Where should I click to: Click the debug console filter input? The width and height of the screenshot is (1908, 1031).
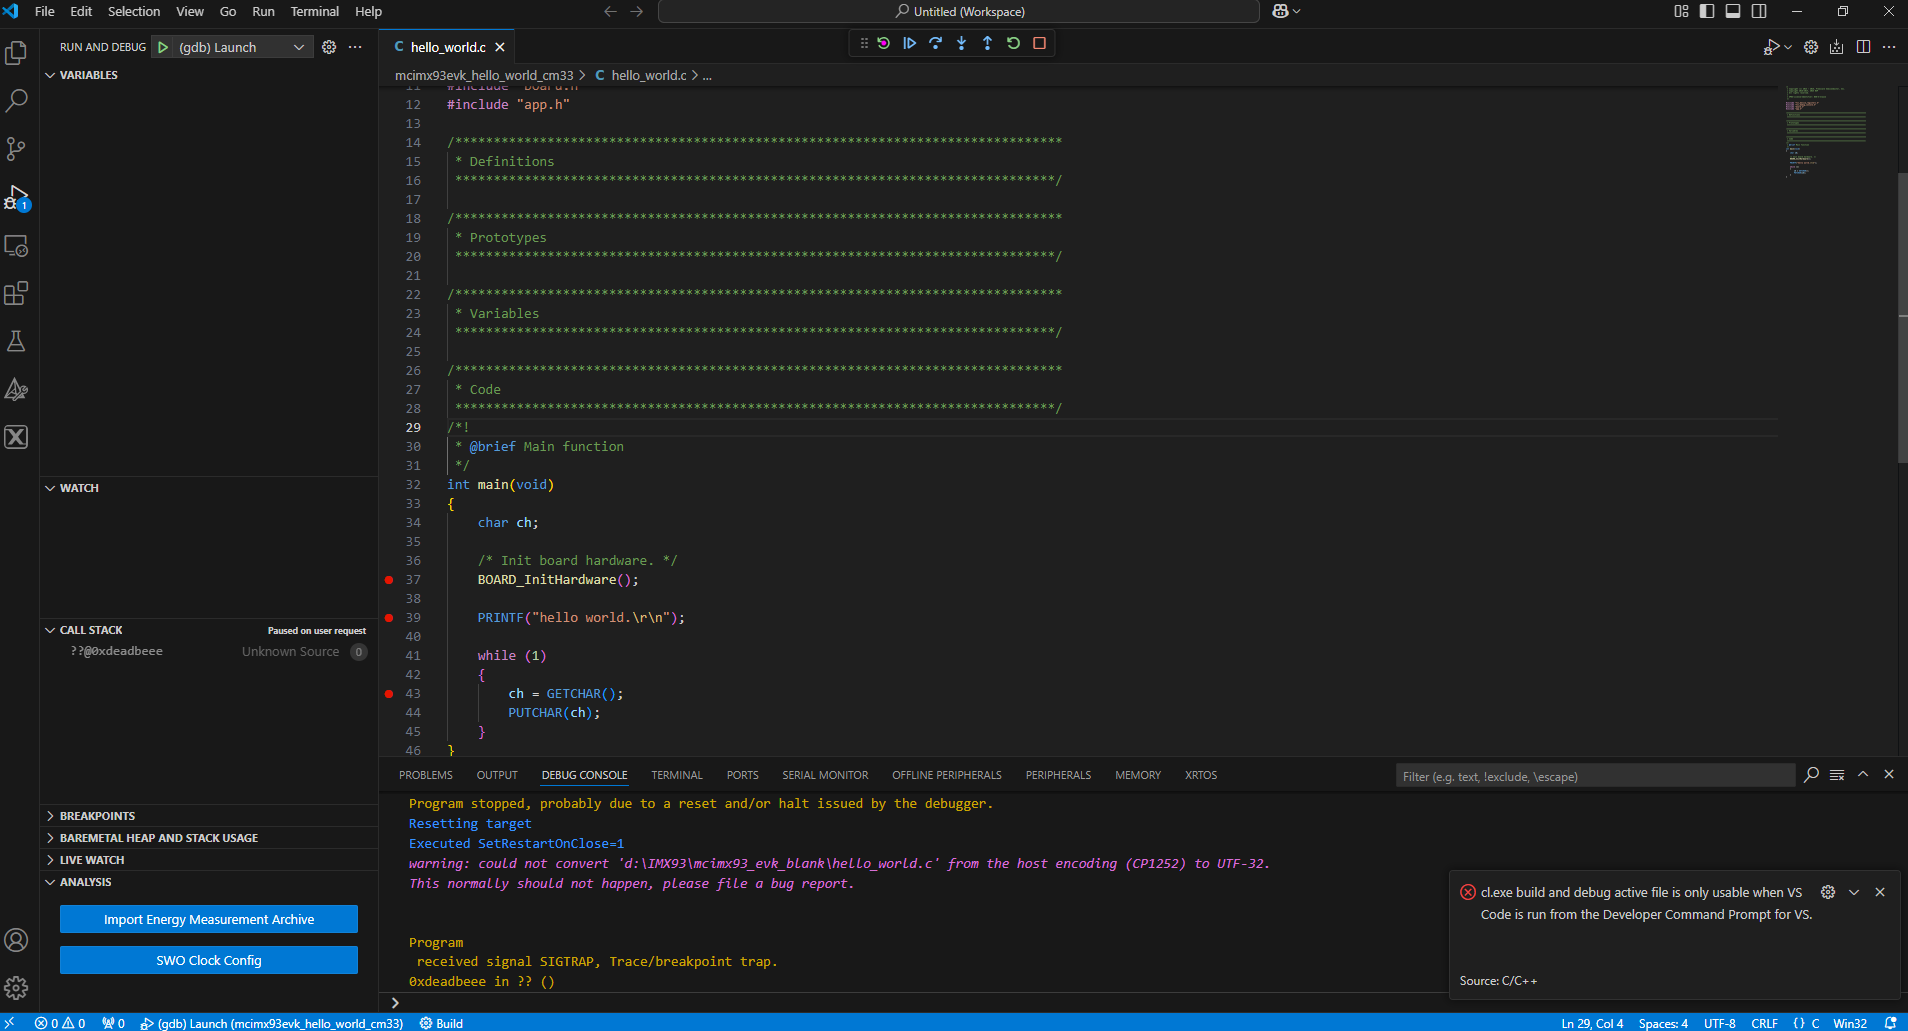(1594, 776)
